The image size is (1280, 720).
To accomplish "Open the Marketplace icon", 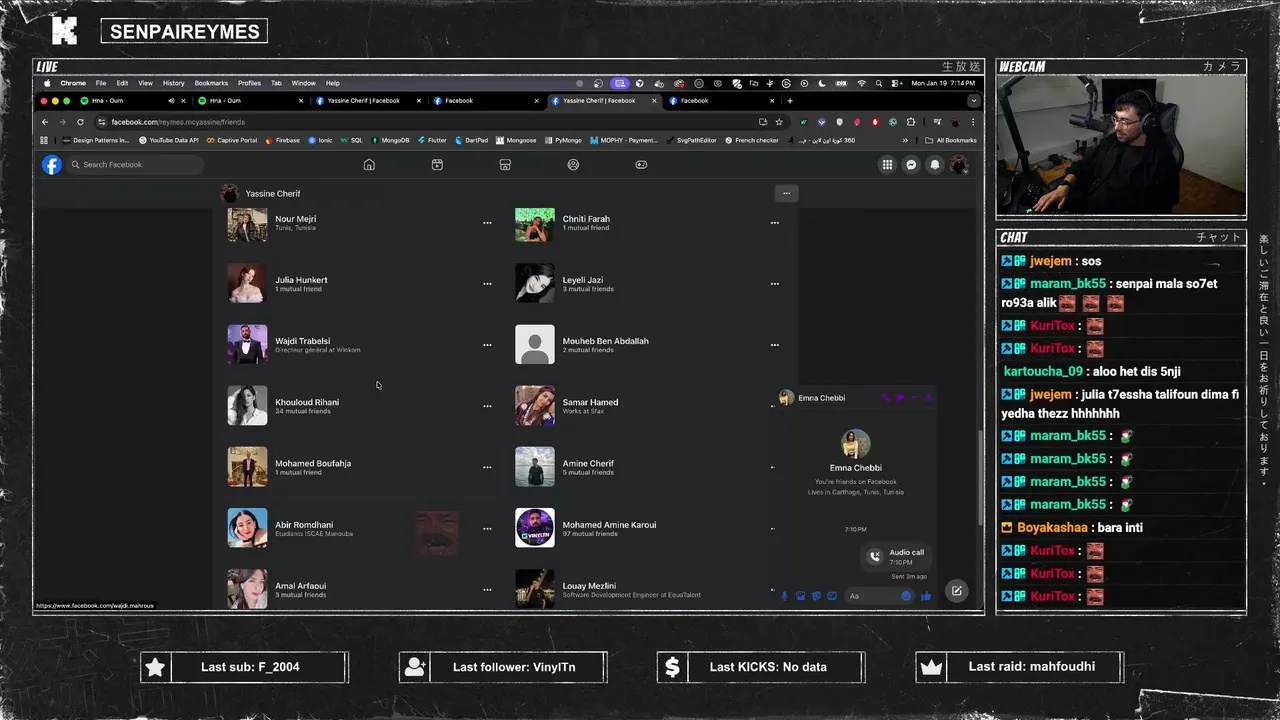I will [505, 165].
